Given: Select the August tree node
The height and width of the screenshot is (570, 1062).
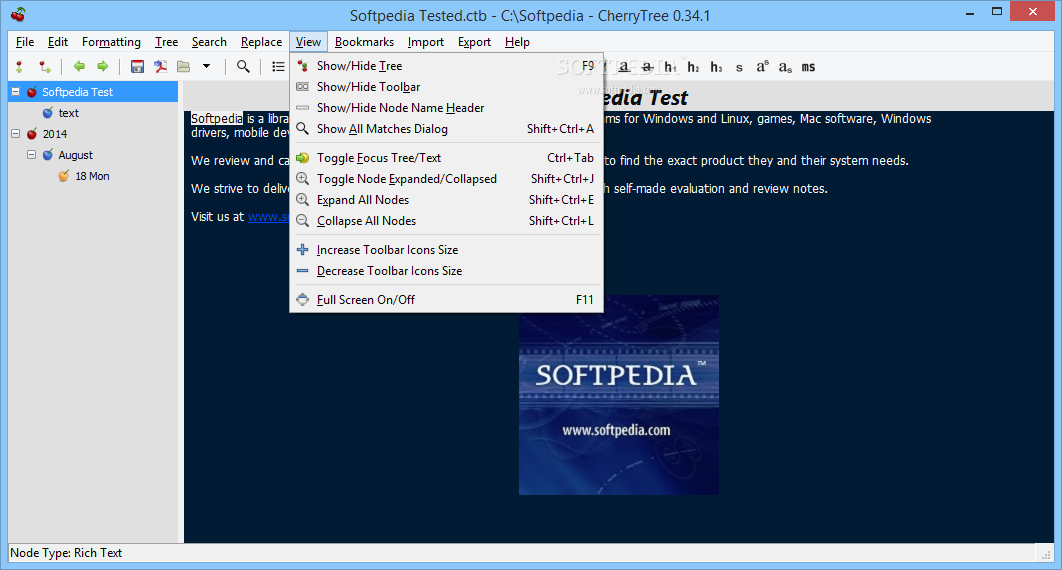Looking at the screenshot, I should click(x=75, y=155).
